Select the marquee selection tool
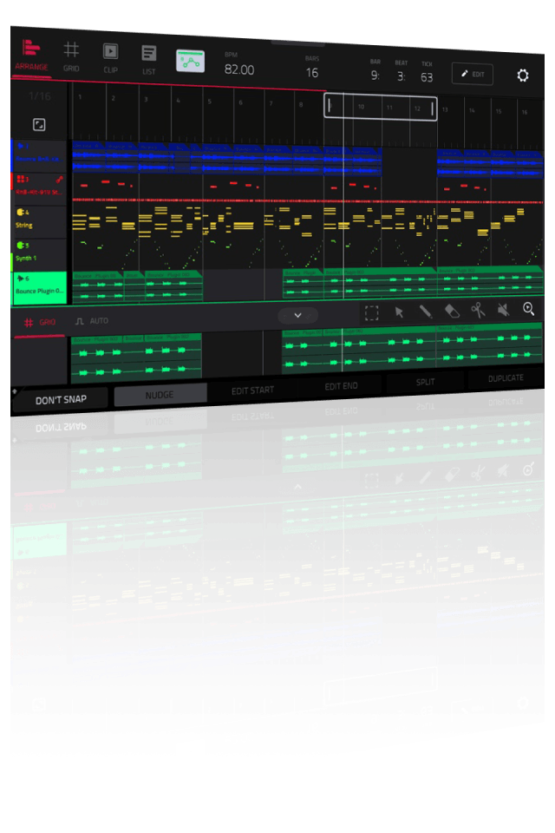The width and height of the screenshot is (555, 833). (372, 313)
